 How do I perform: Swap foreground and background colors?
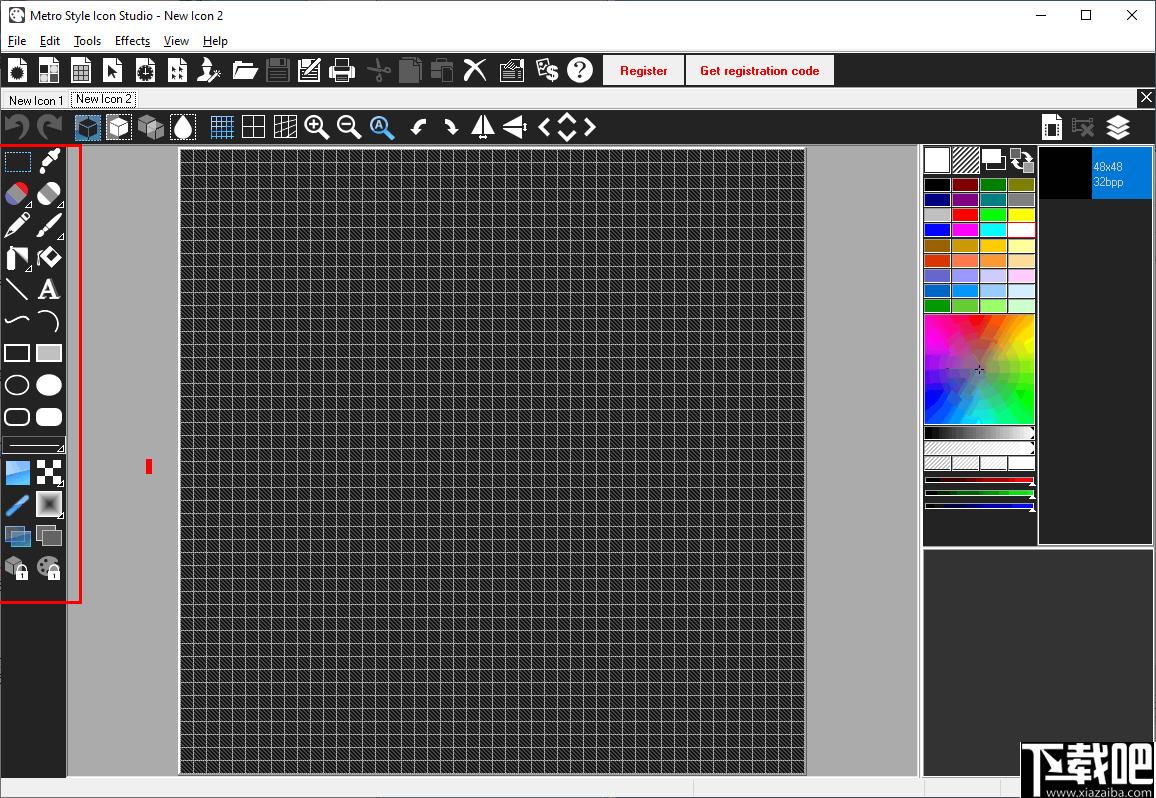1022,160
